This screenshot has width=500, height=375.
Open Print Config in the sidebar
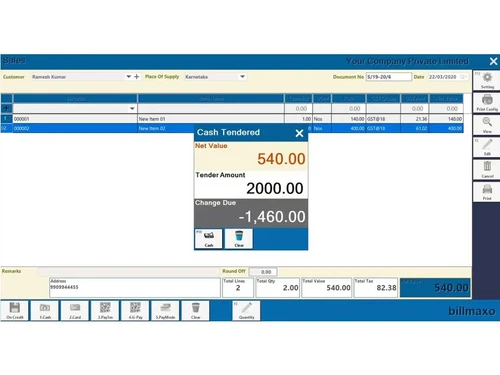point(487,103)
